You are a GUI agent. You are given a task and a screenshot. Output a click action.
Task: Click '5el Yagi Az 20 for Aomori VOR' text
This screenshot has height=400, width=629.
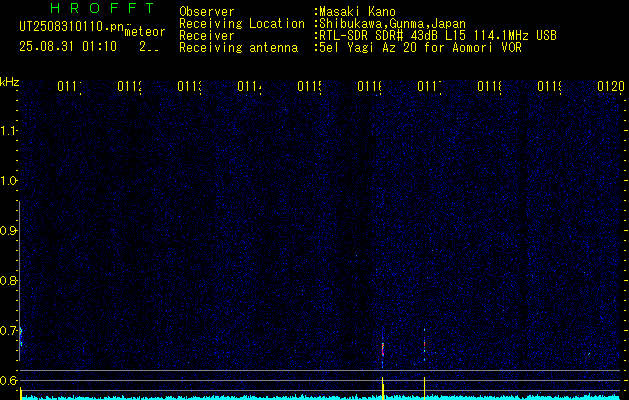pyautogui.click(x=420, y=48)
